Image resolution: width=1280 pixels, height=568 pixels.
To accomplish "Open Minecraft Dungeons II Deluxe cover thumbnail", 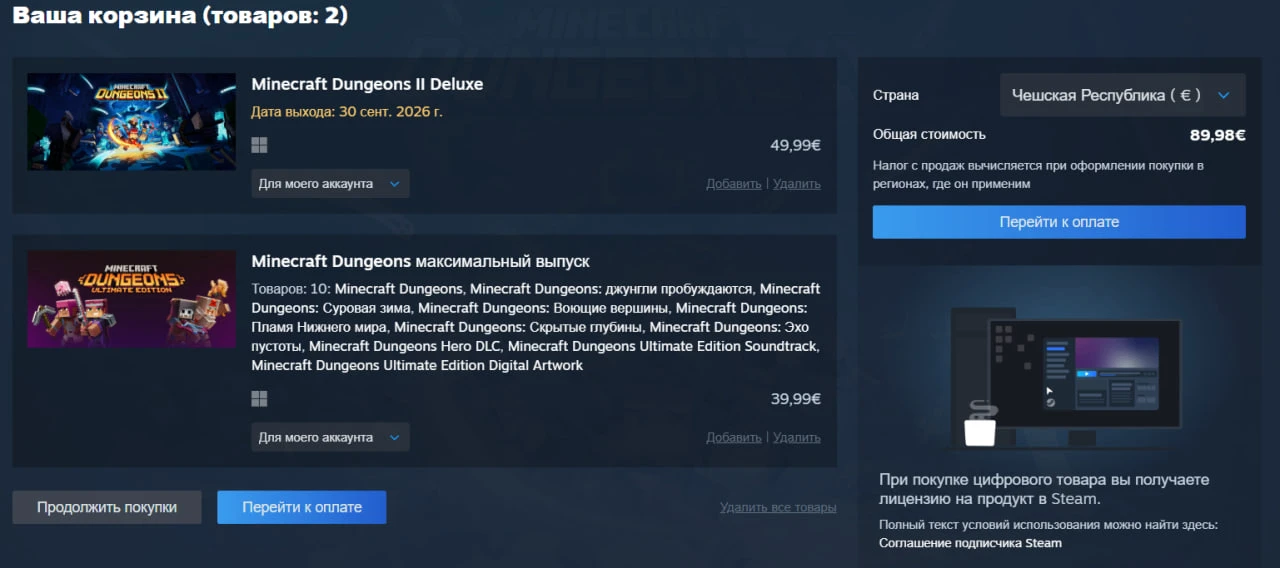I will point(131,121).
